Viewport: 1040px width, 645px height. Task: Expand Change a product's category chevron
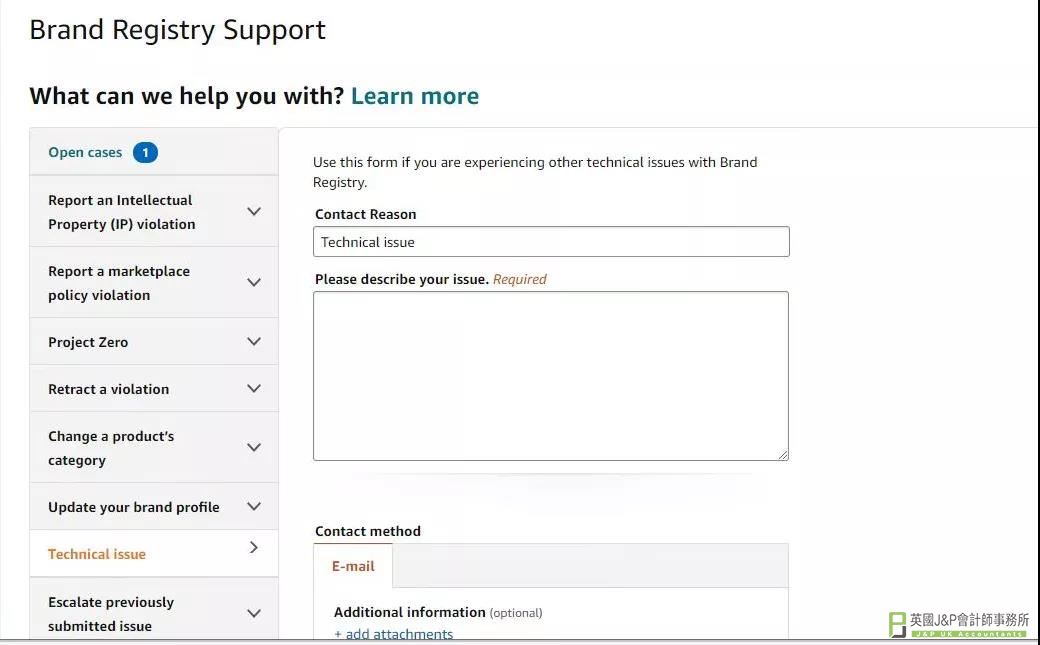pyautogui.click(x=254, y=448)
